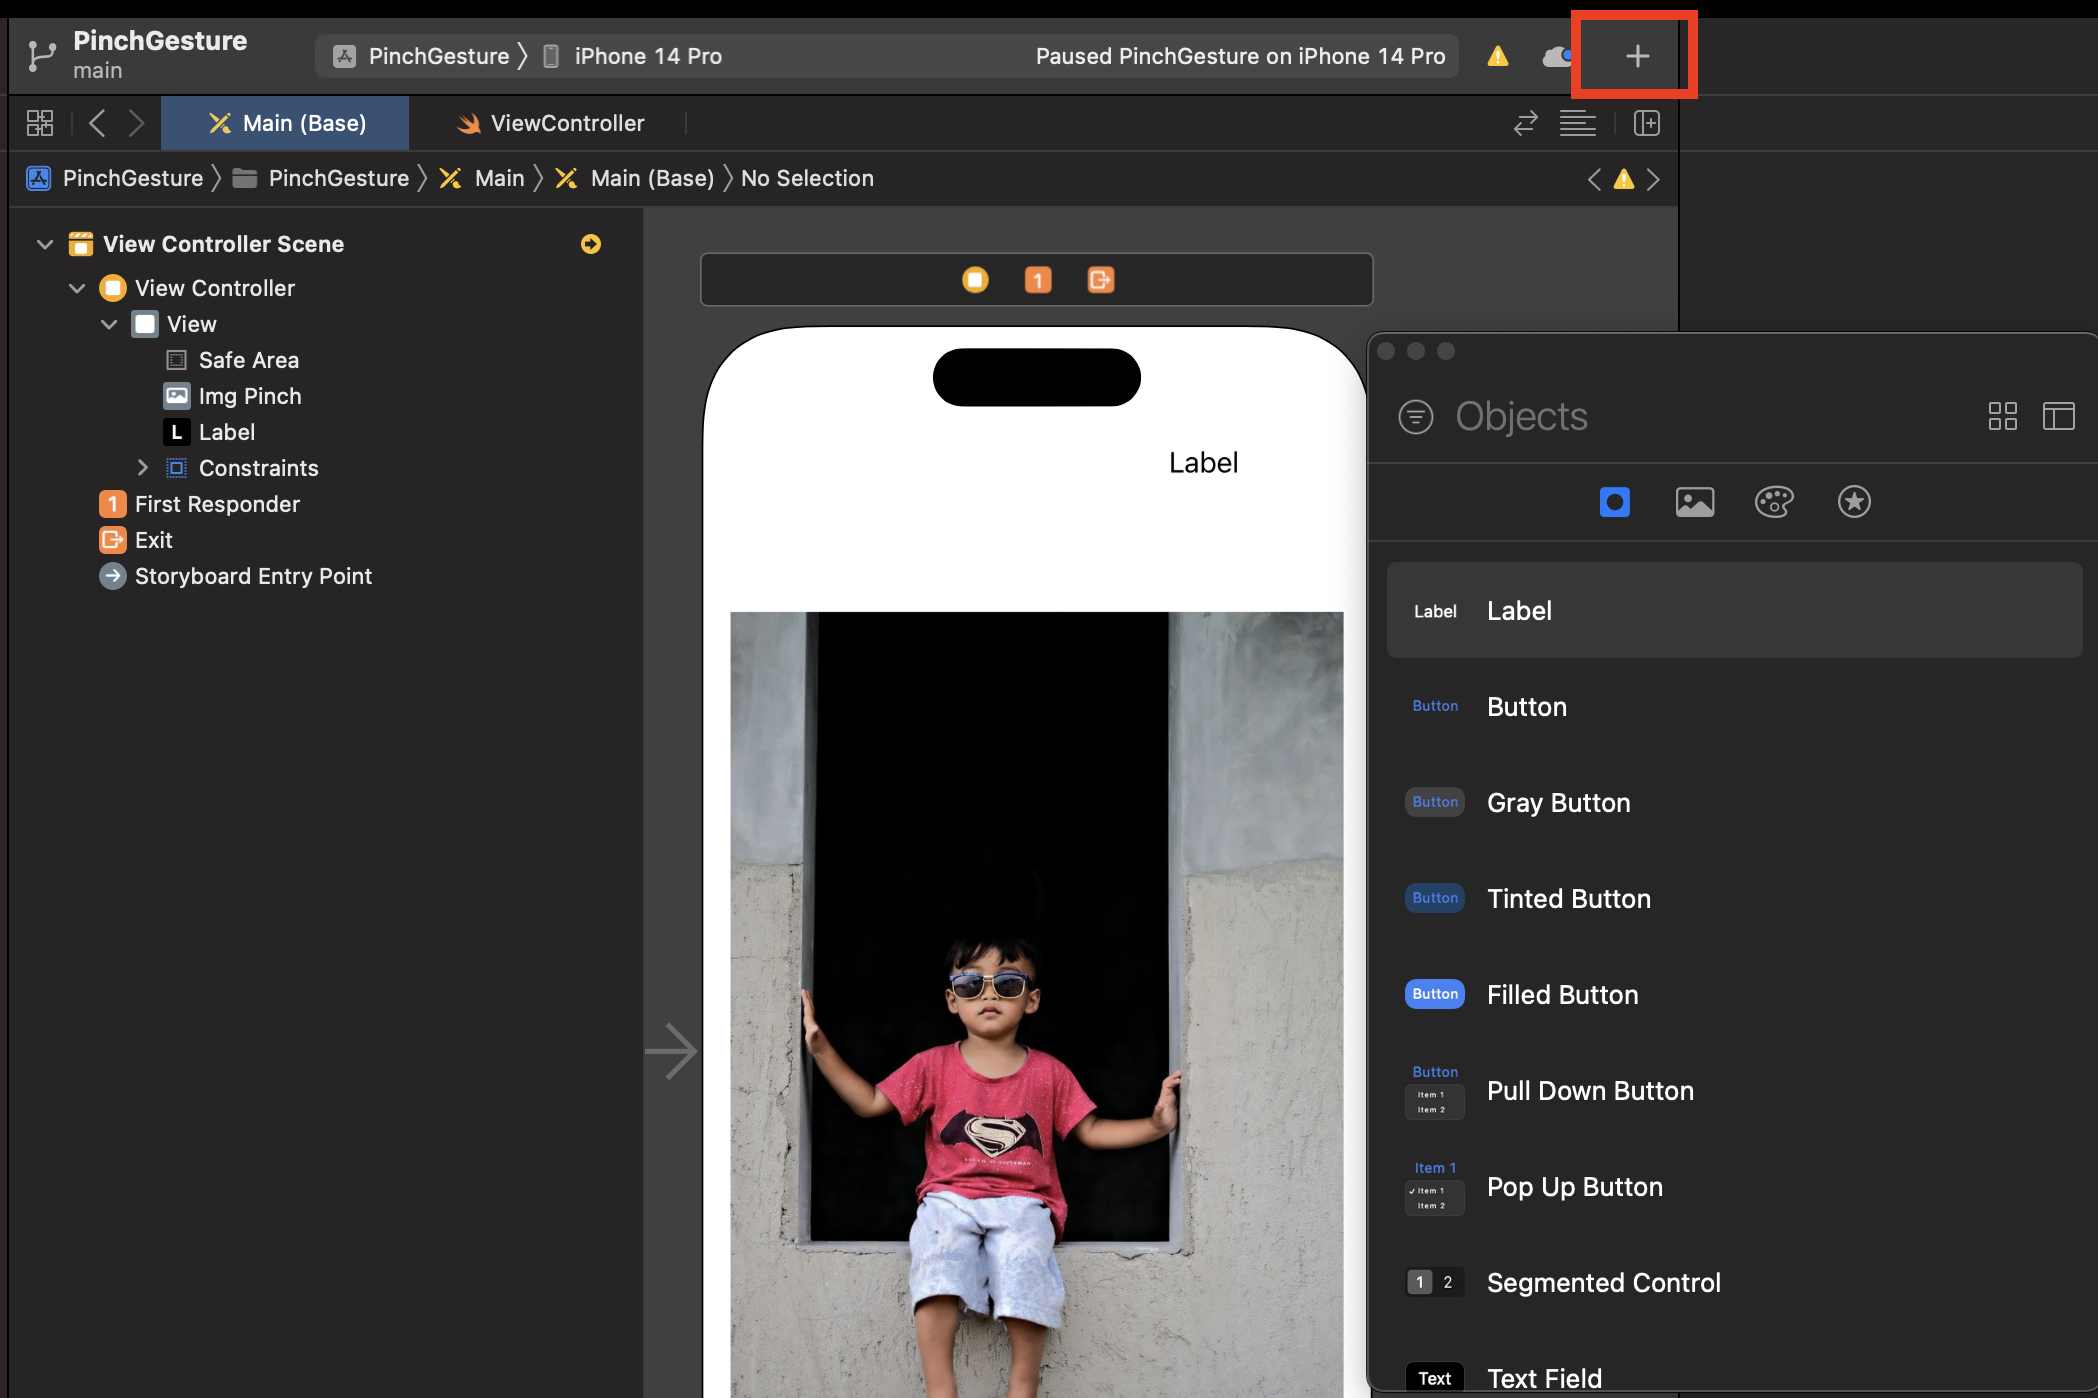Viewport: 2098px width, 1398px height.
Task: Open the image library tab icon
Action: coord(1694,502)
